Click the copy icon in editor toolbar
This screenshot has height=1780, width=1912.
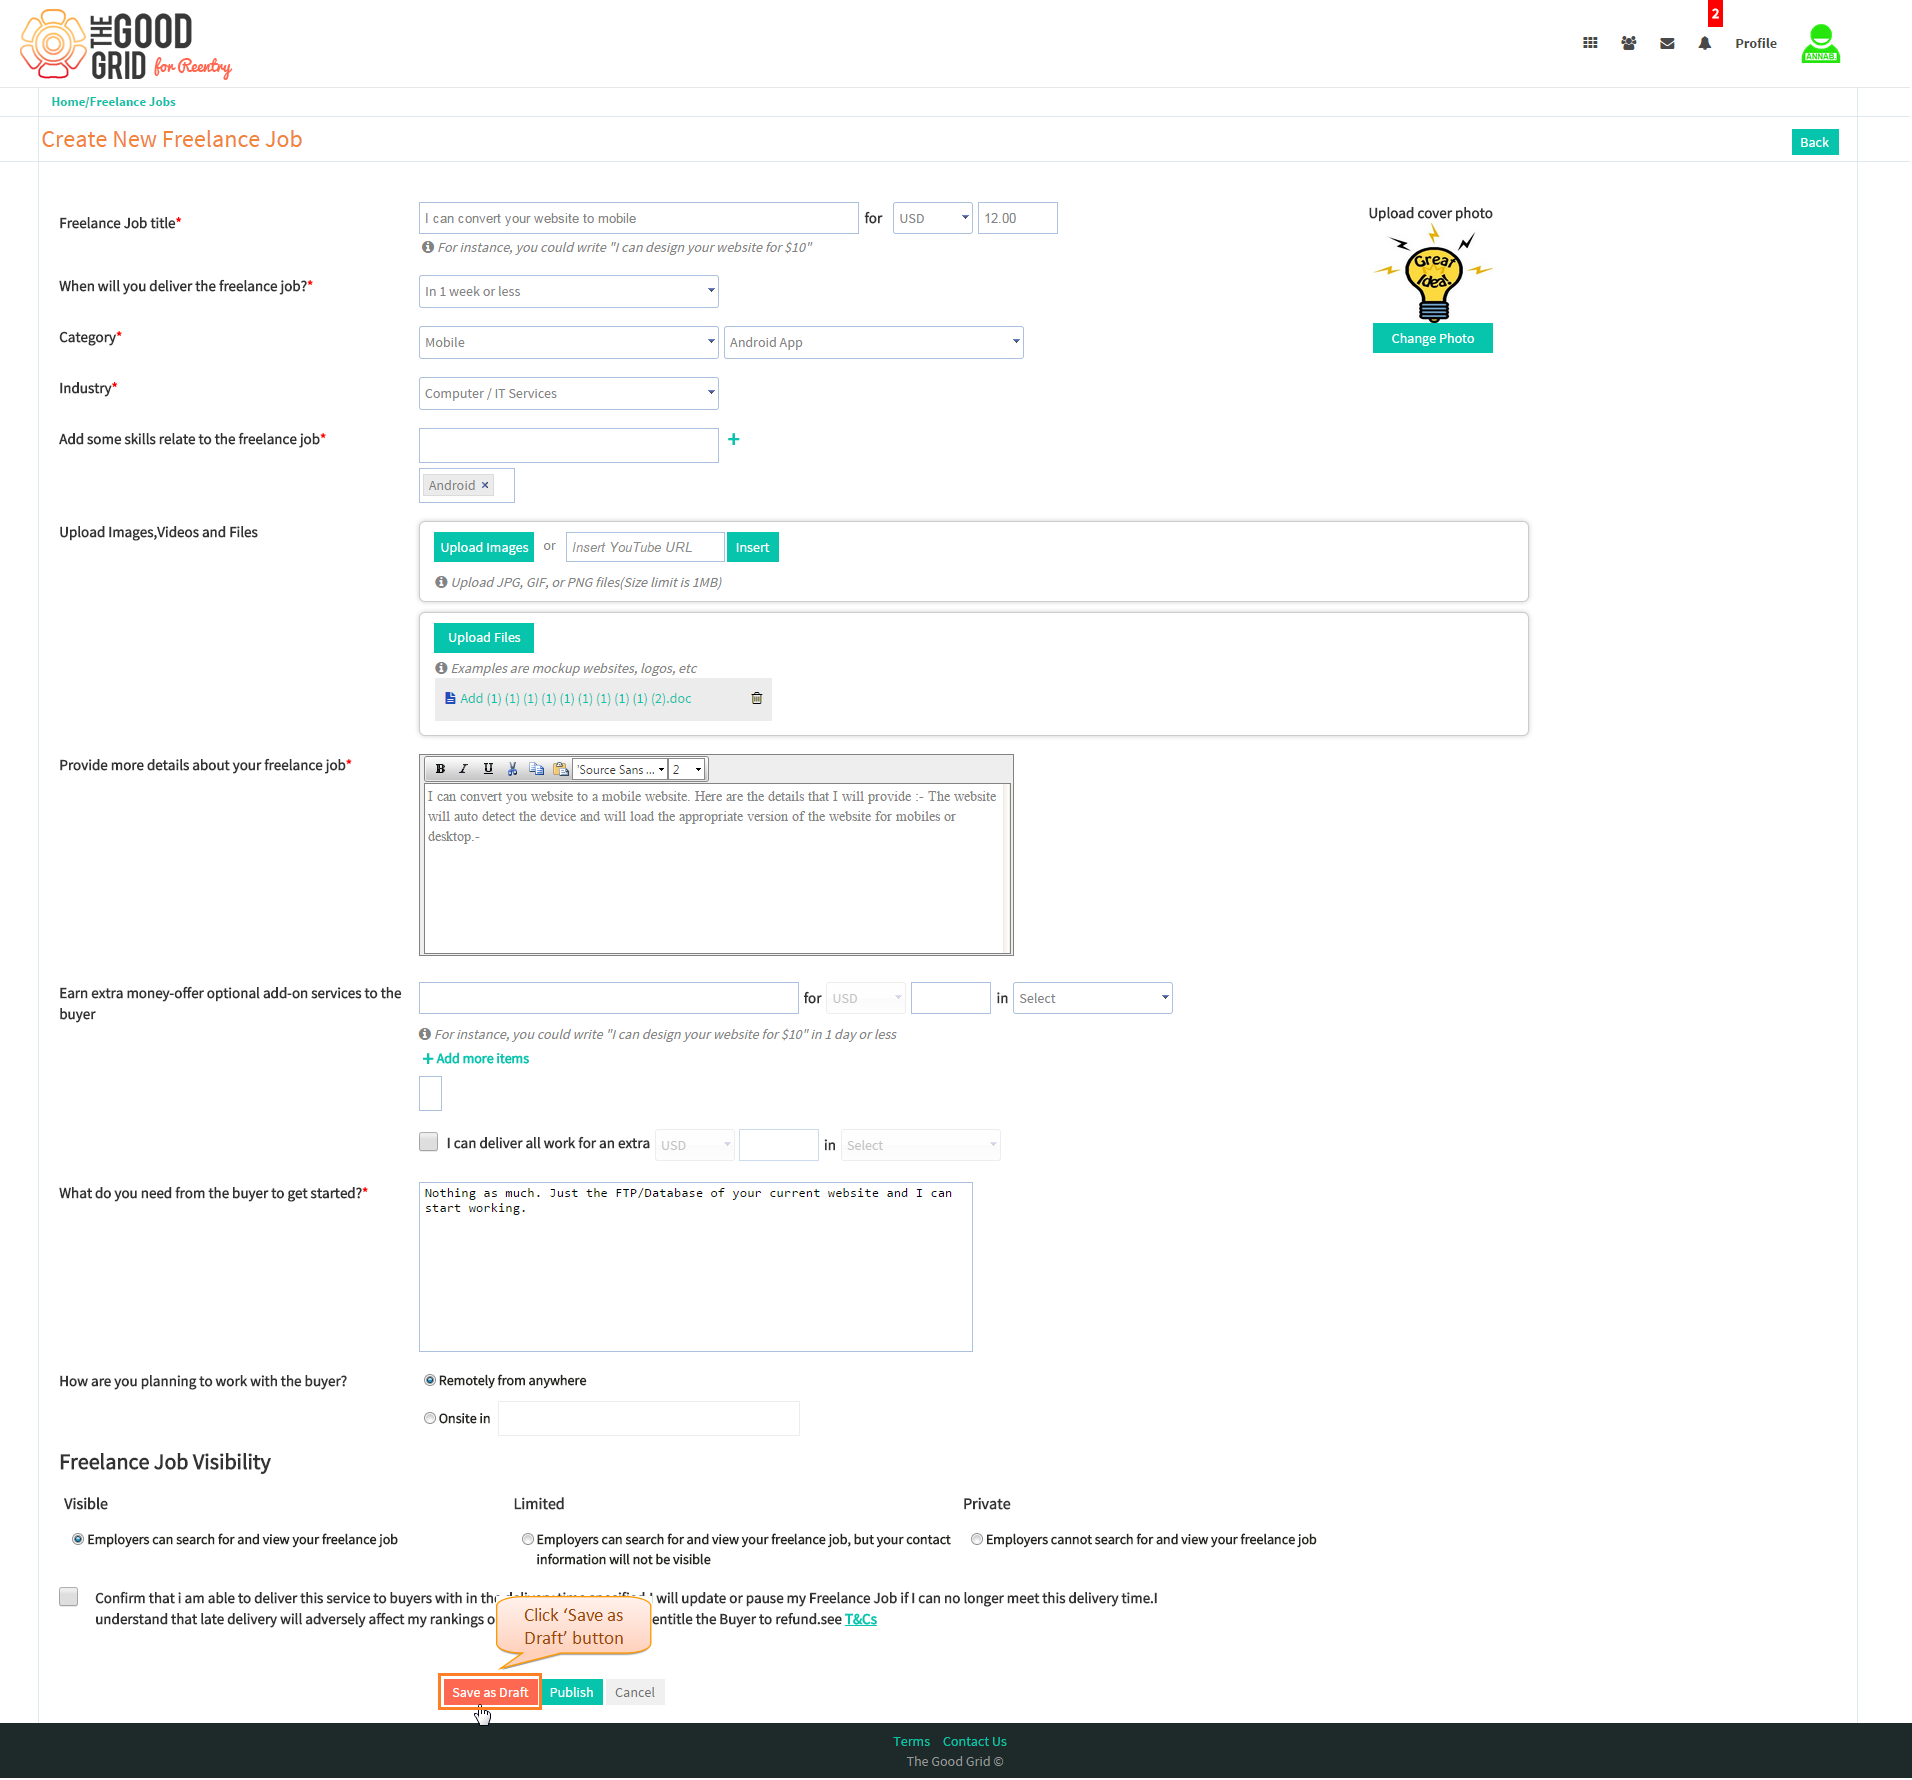[x=536, y=769]
